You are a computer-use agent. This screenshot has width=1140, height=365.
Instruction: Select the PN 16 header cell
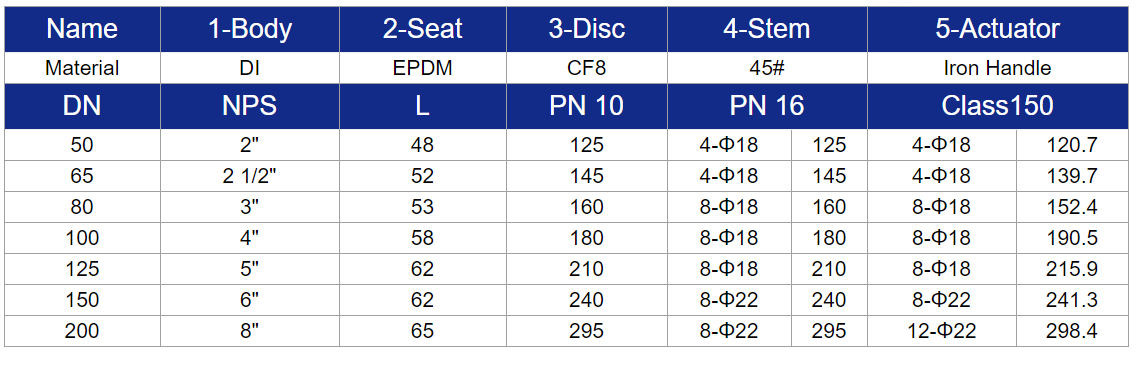point(767,106)
